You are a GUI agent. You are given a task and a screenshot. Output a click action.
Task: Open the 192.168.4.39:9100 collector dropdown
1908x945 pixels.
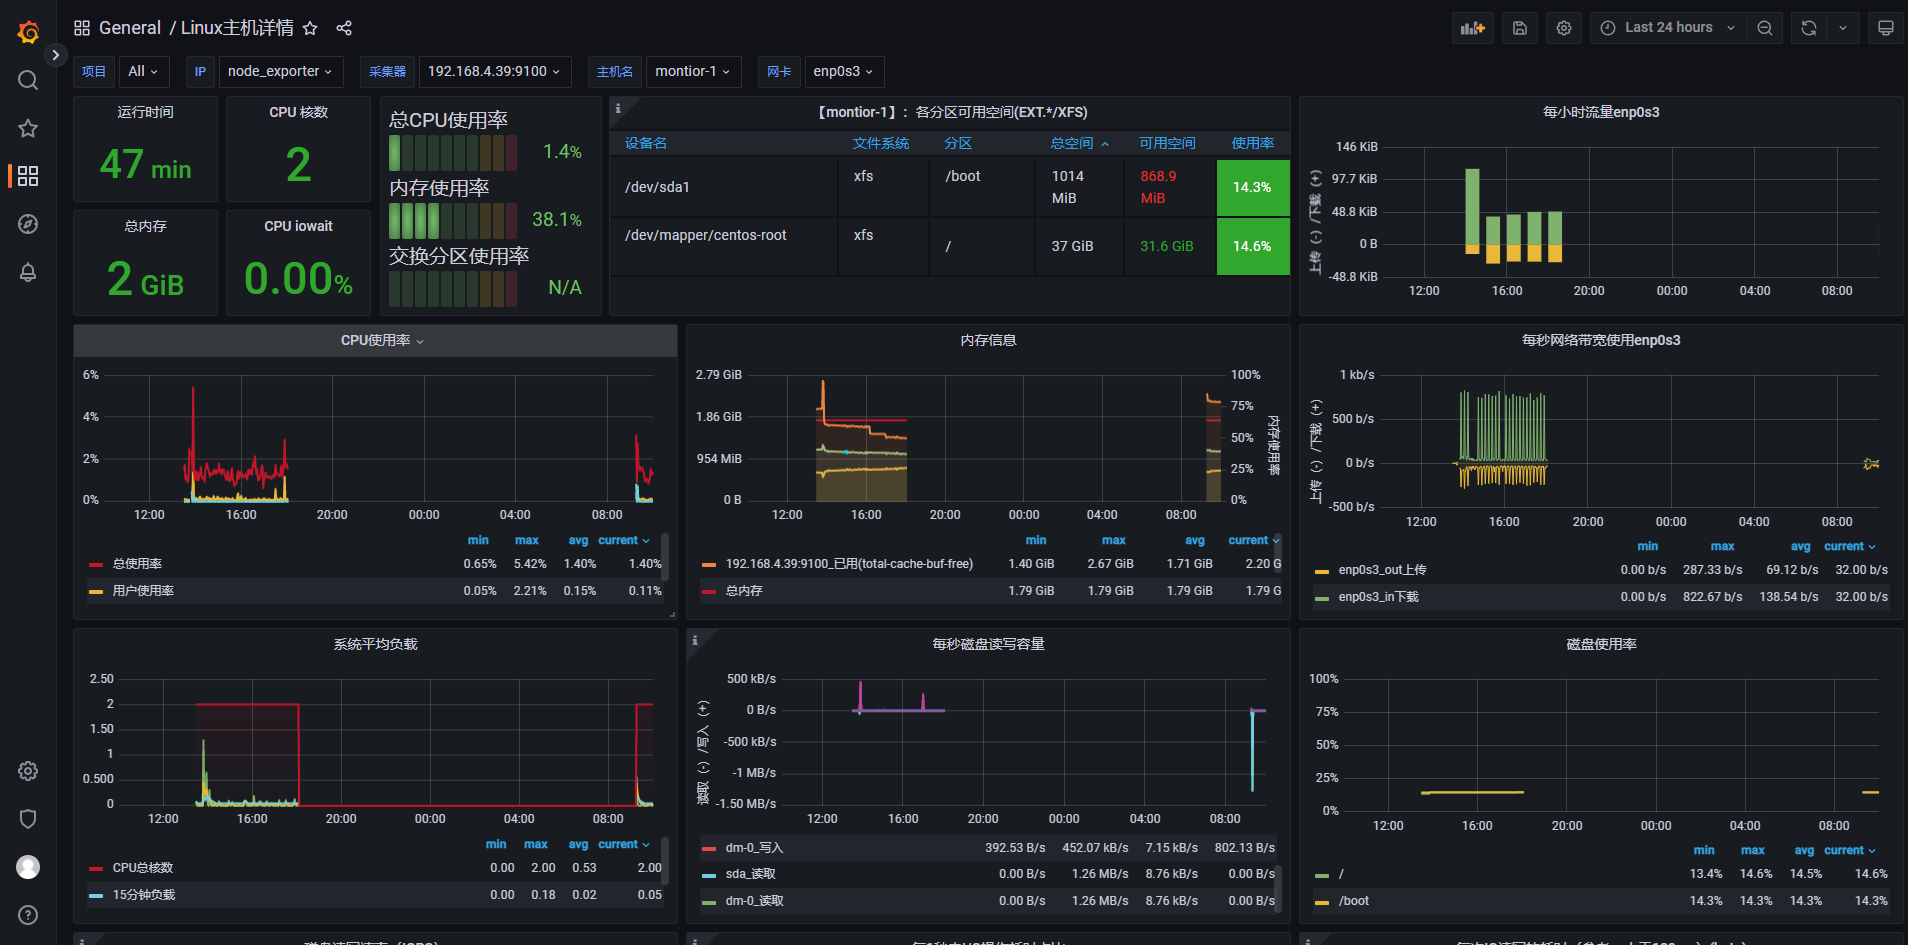(x=495, y=71)
